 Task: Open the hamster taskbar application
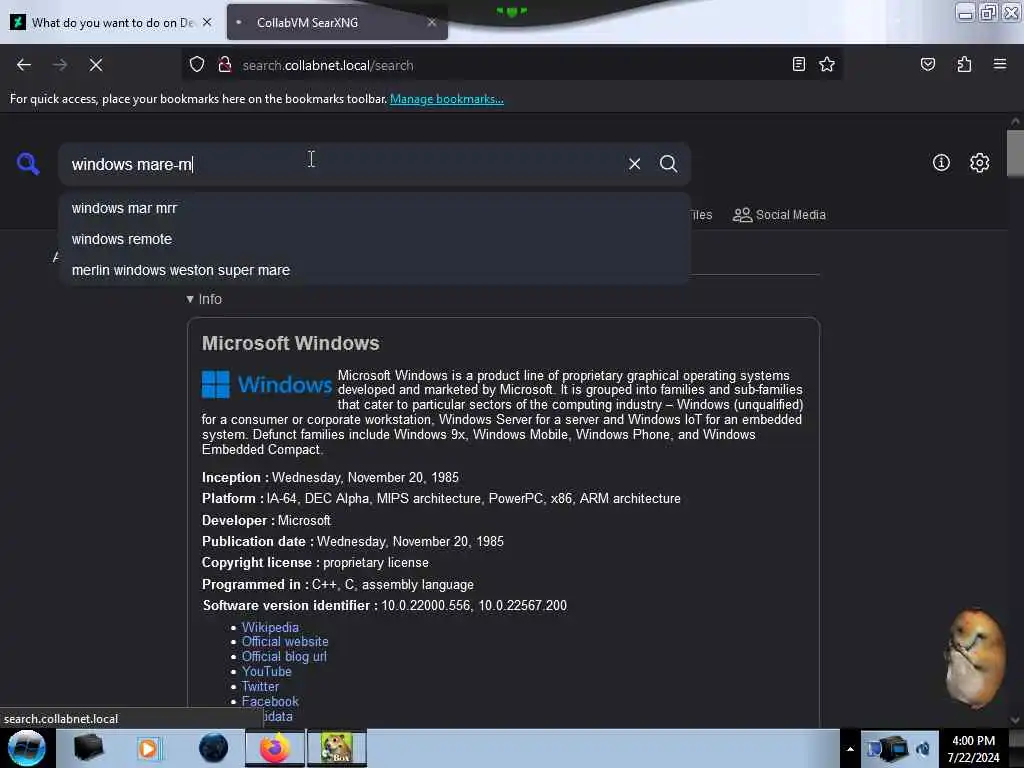click(337, 748)
